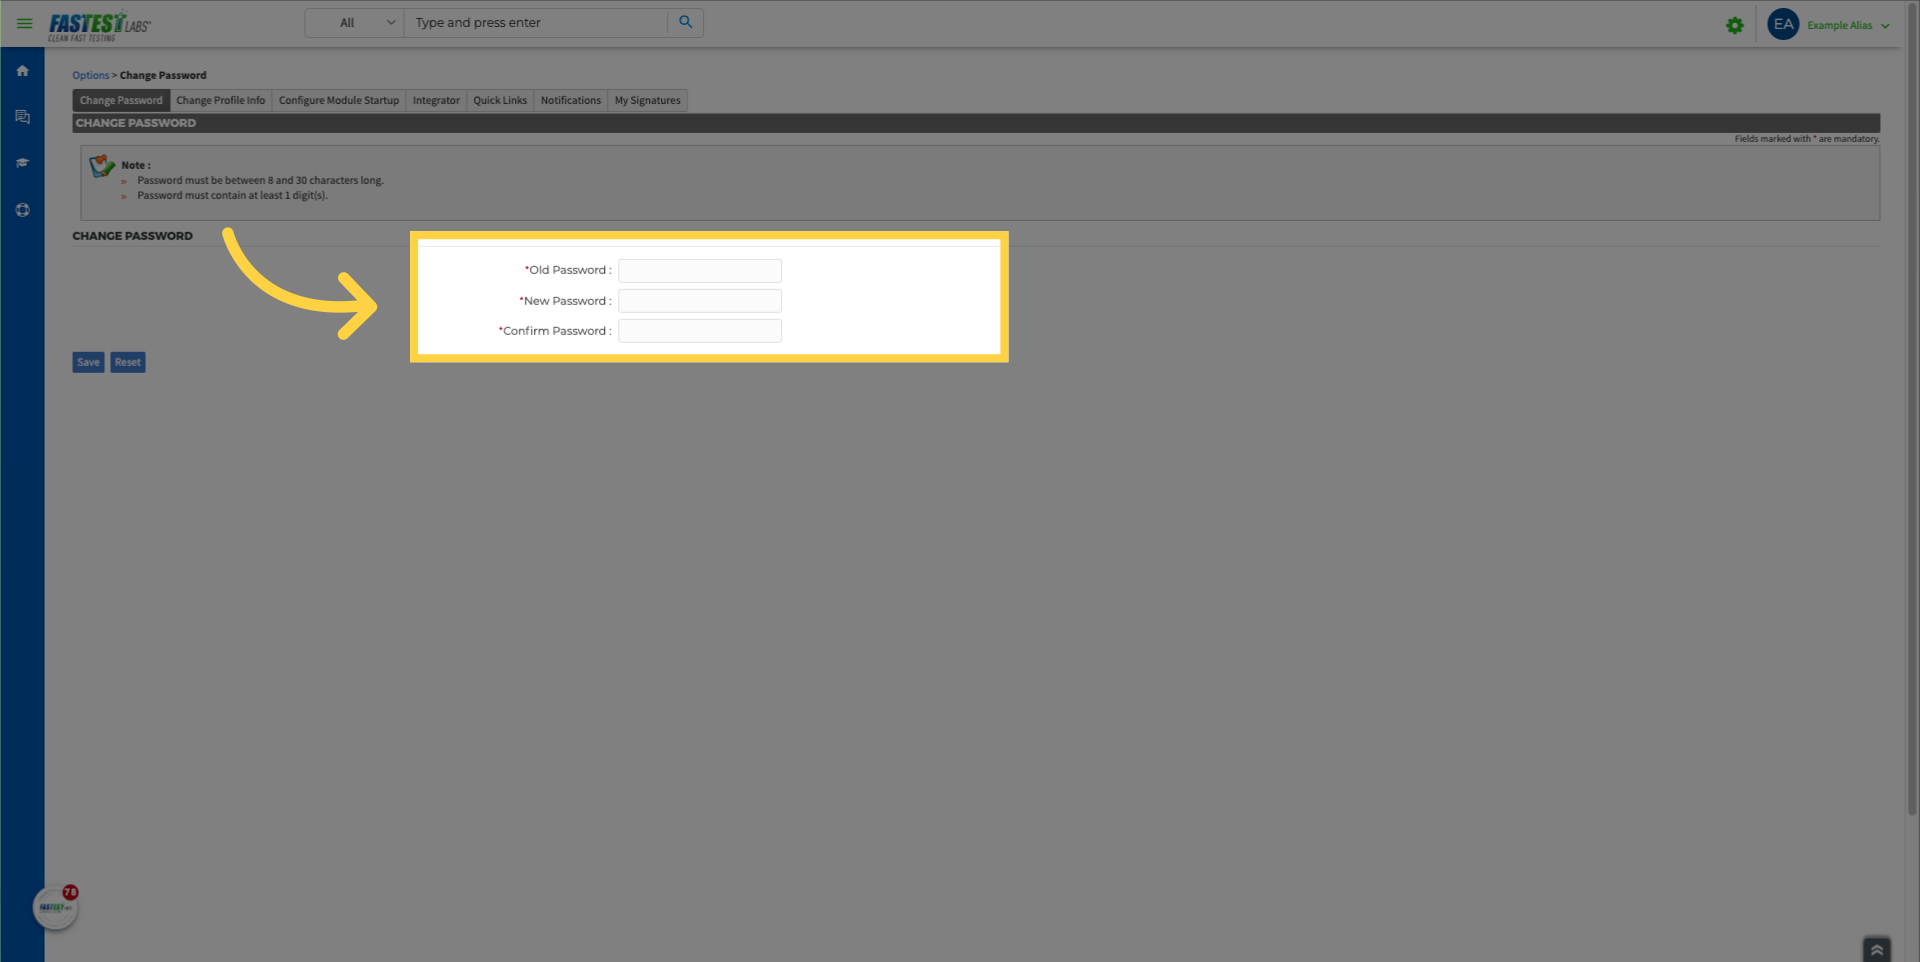Click the Save button
This screenshot has width=1920, height=962.
(88, 362)
